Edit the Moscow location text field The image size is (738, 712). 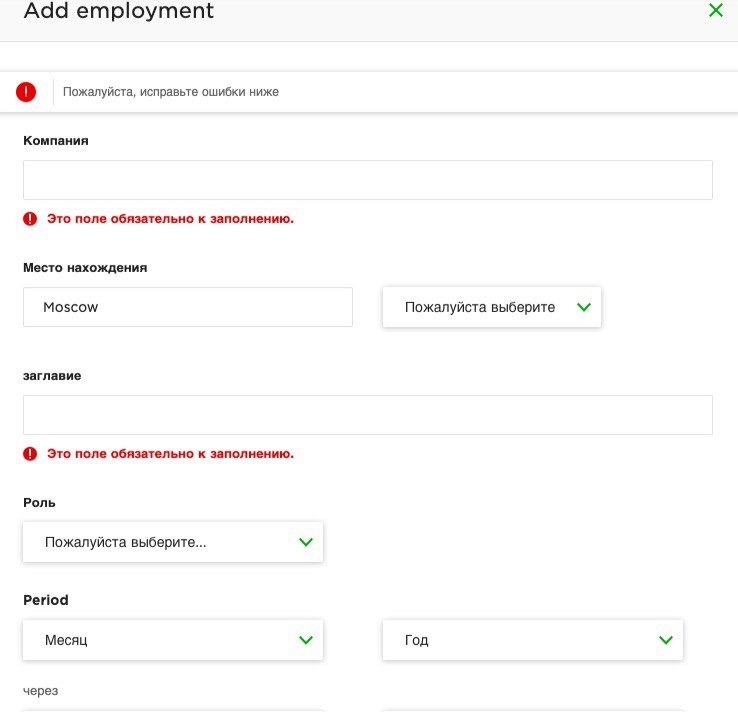188,307
